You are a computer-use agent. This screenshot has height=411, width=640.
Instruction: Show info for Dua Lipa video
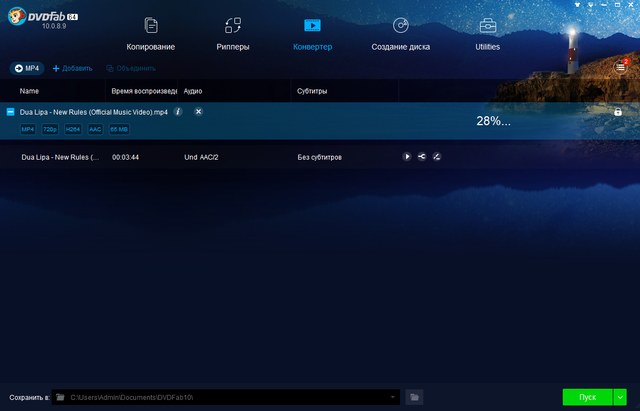point(178,112)
